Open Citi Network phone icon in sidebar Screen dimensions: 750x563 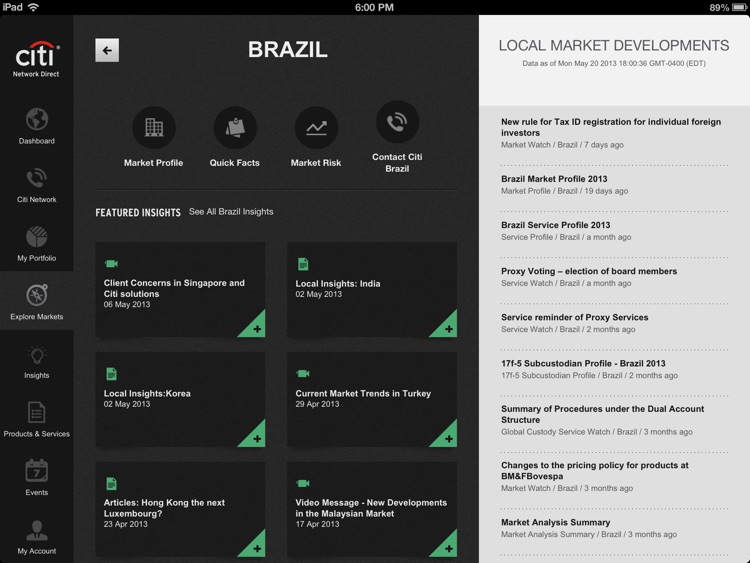pos(37,178)
